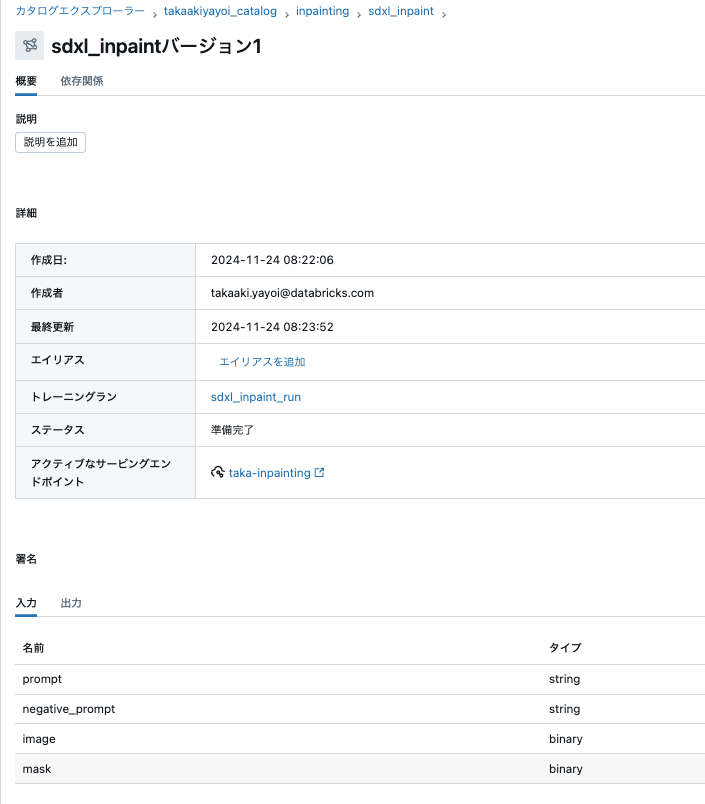705x804 pixels.
Task: Go to takaakiyayoi_catalog breadcrumb
Action: coord(220,11)
